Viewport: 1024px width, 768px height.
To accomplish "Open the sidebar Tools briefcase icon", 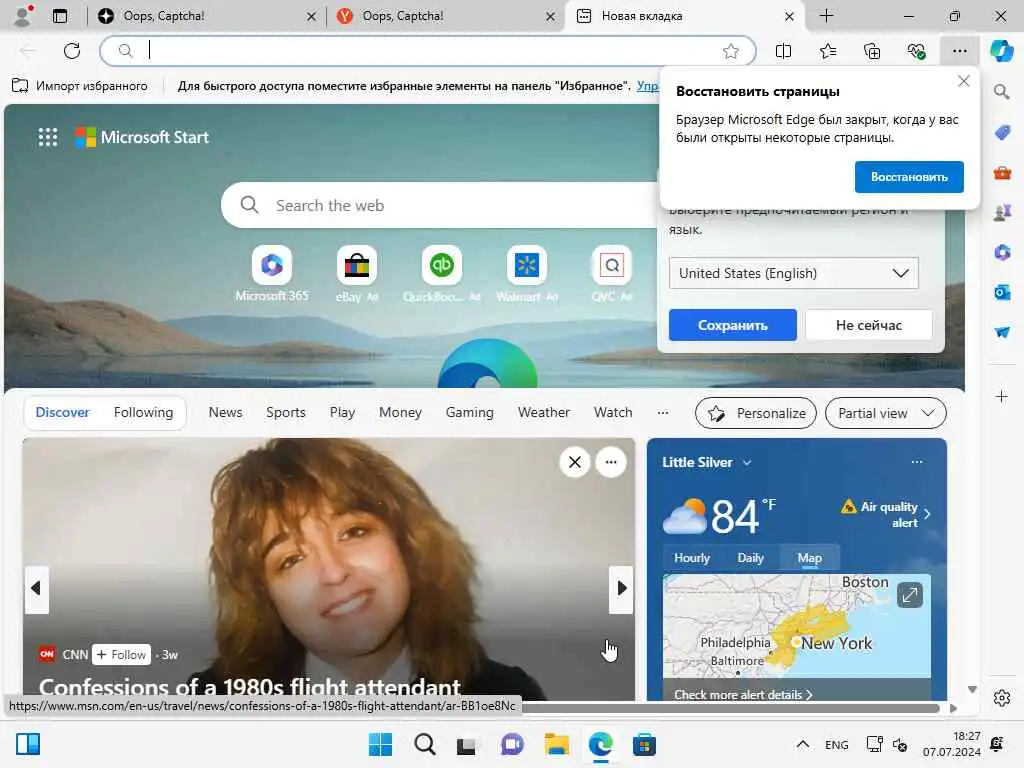I will click(x=1002, y=173).
